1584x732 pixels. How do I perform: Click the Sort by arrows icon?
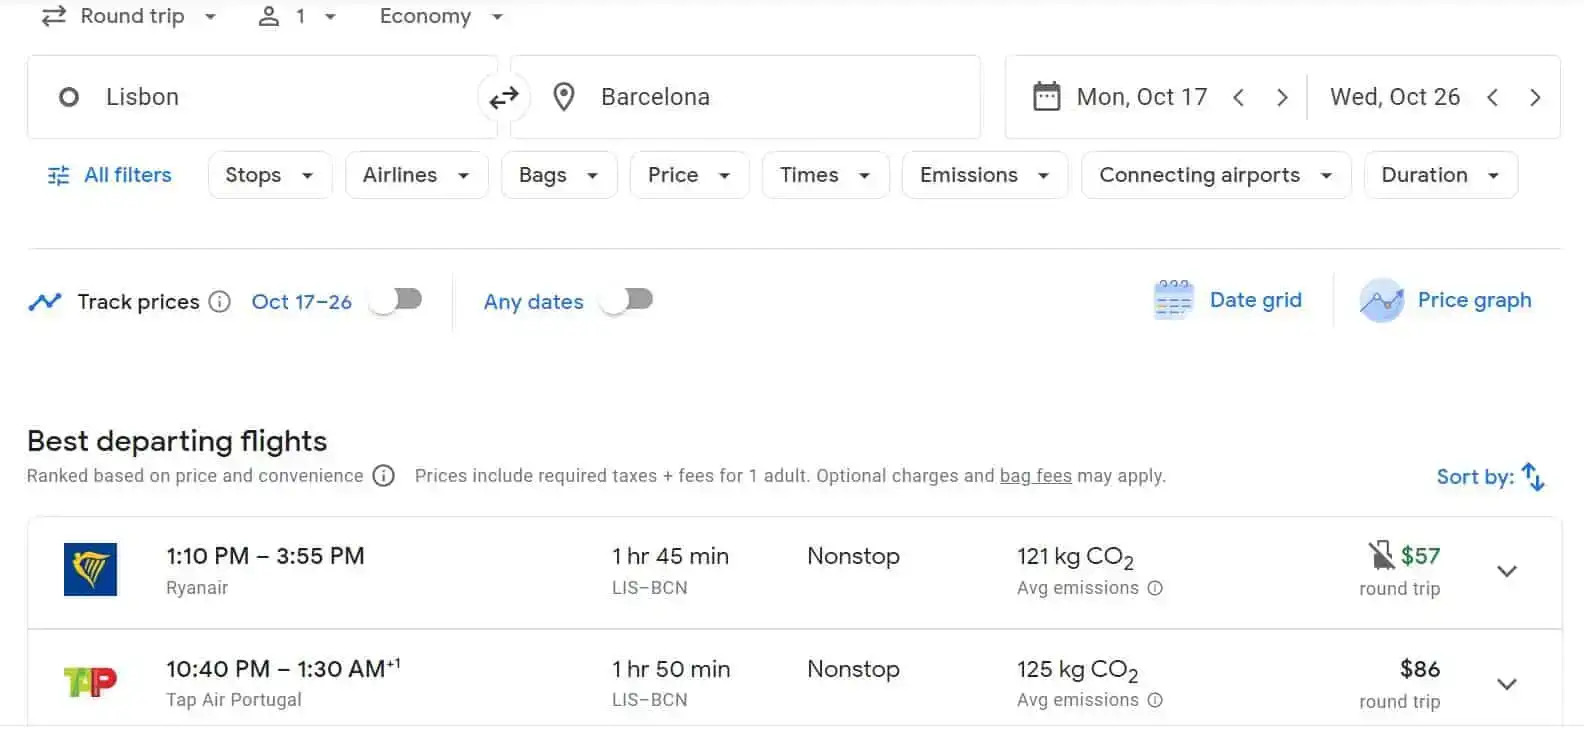click(x=1533, y=477)
